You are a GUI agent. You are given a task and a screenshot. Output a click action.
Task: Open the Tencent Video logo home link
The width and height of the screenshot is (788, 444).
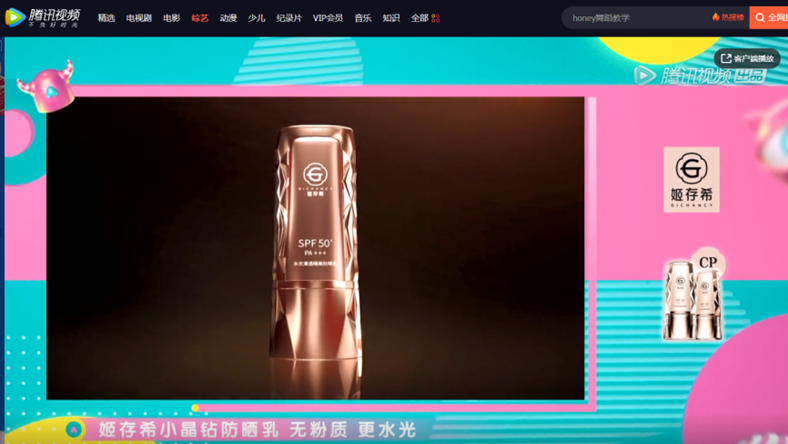coord(43,18)
